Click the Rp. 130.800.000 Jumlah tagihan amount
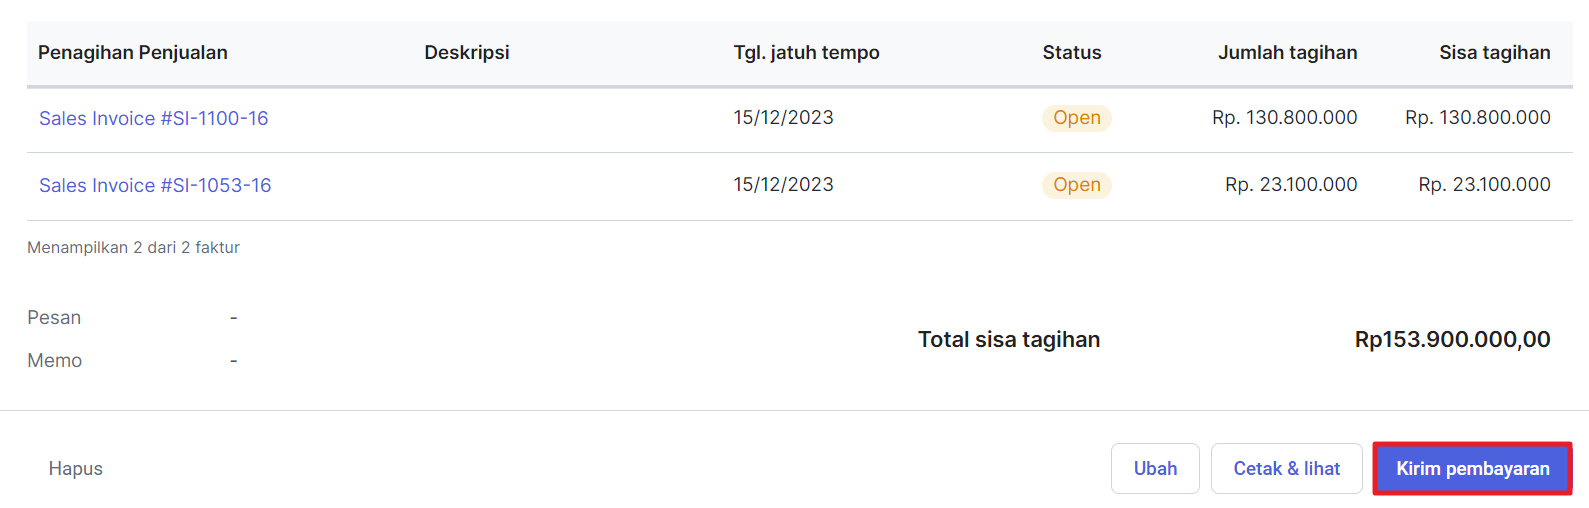This screenshot has width=1589, height=508. click(x=1284, y=118)
